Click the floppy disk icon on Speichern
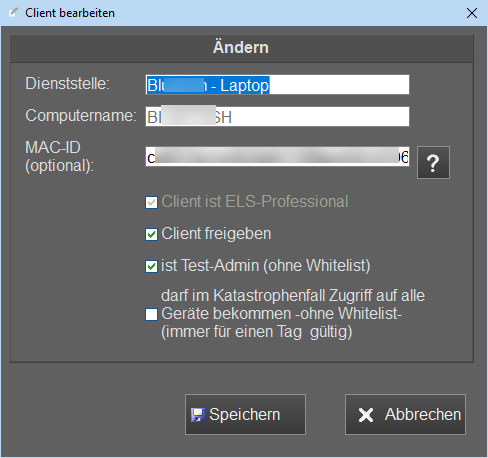 (197, 415)
